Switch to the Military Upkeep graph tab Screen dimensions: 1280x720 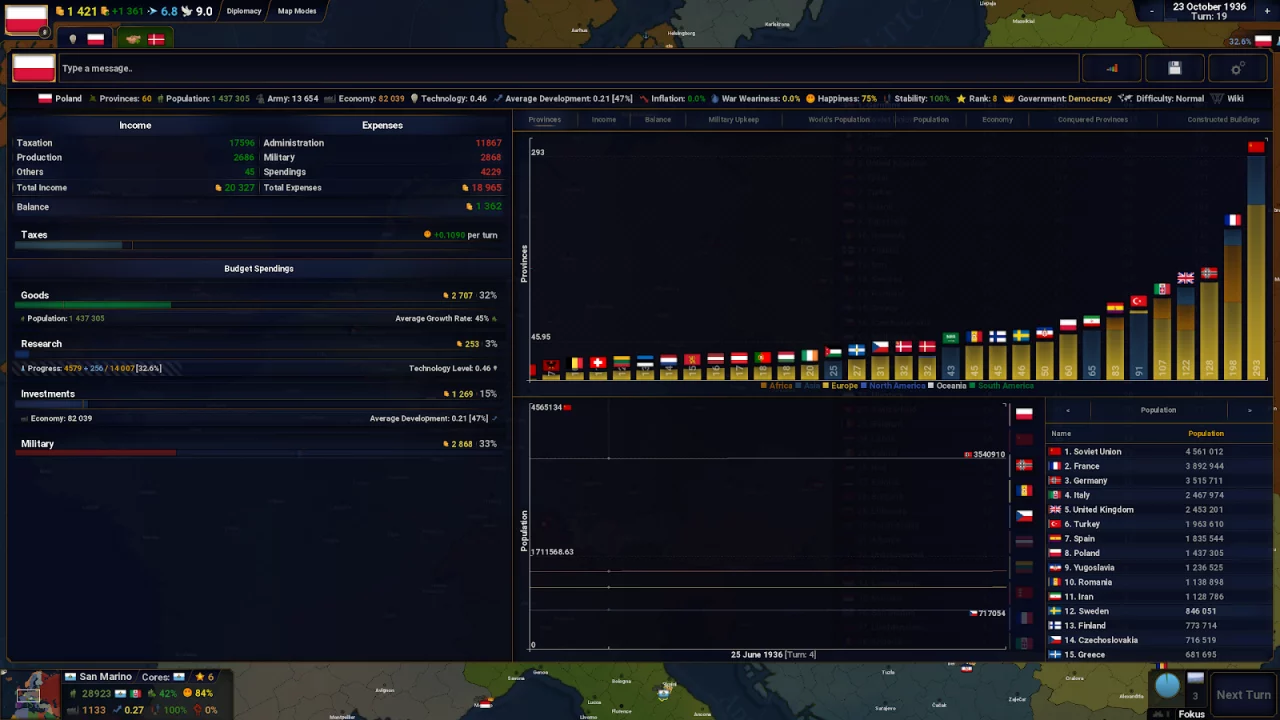pyautogui.click(x=733, y=119)
